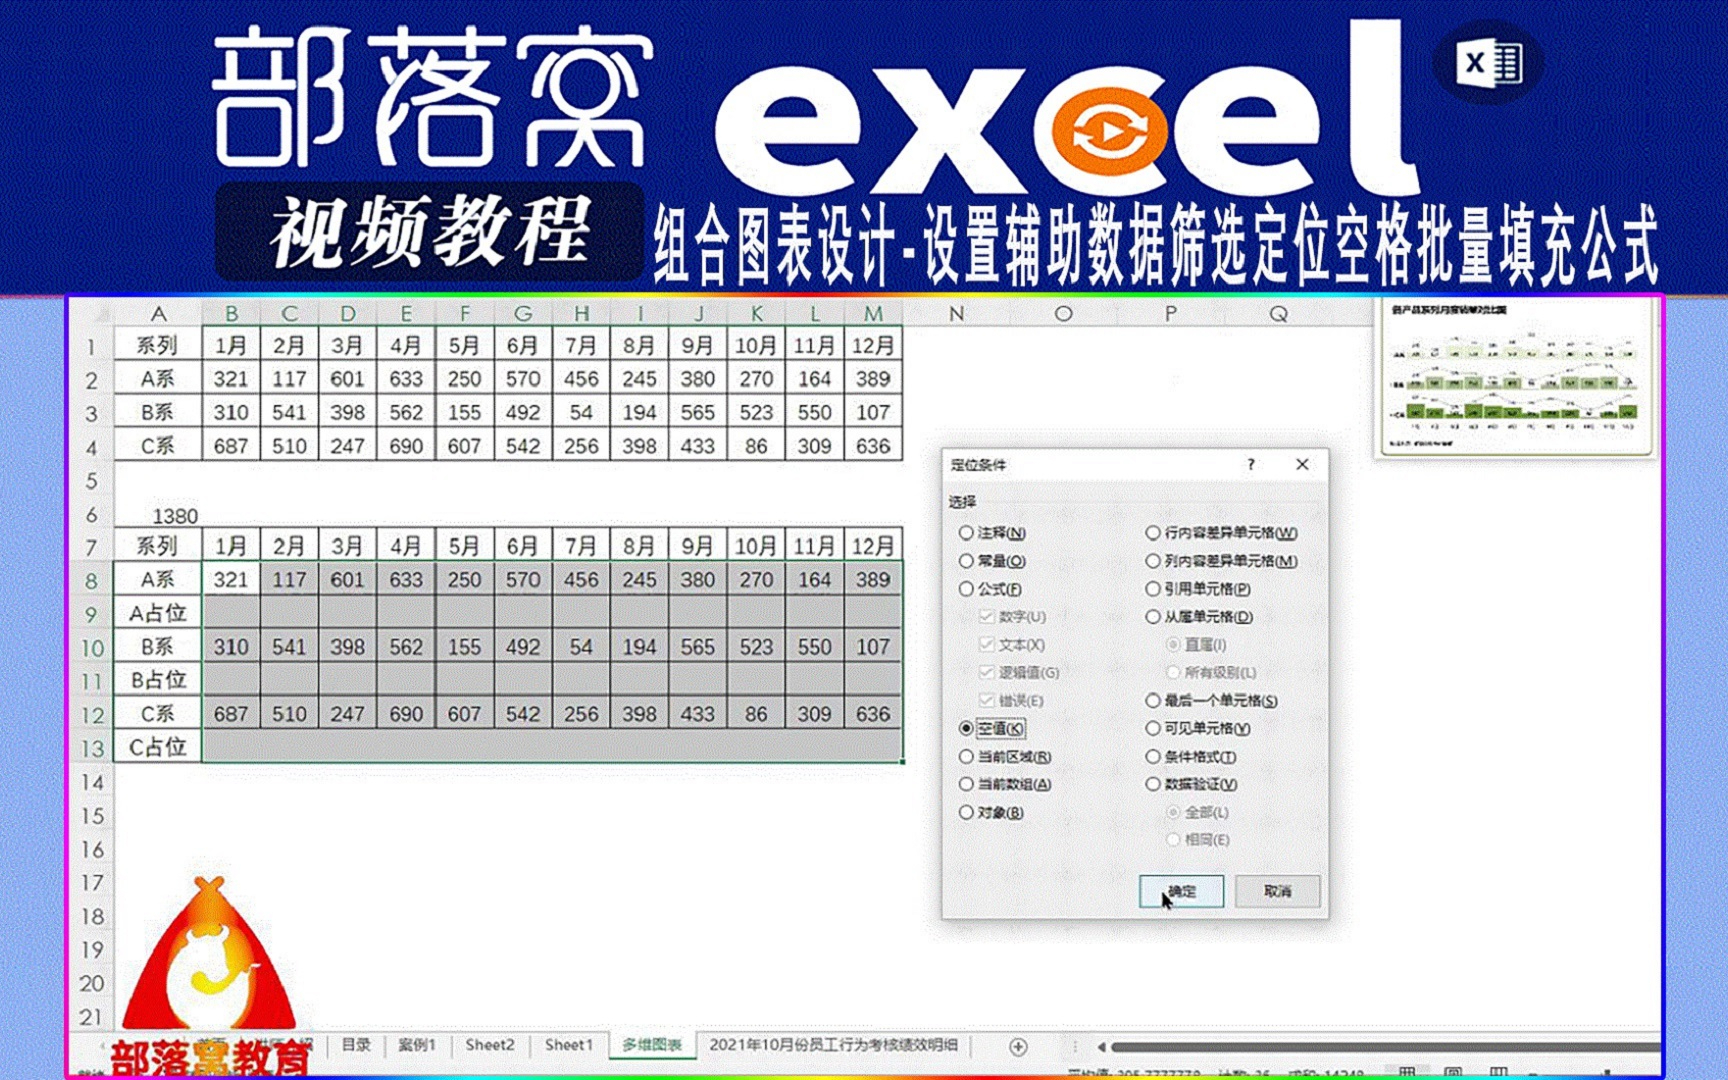Go to the Sheet1 tab
The image size is (1728, 1080).
click(569, 1045)
